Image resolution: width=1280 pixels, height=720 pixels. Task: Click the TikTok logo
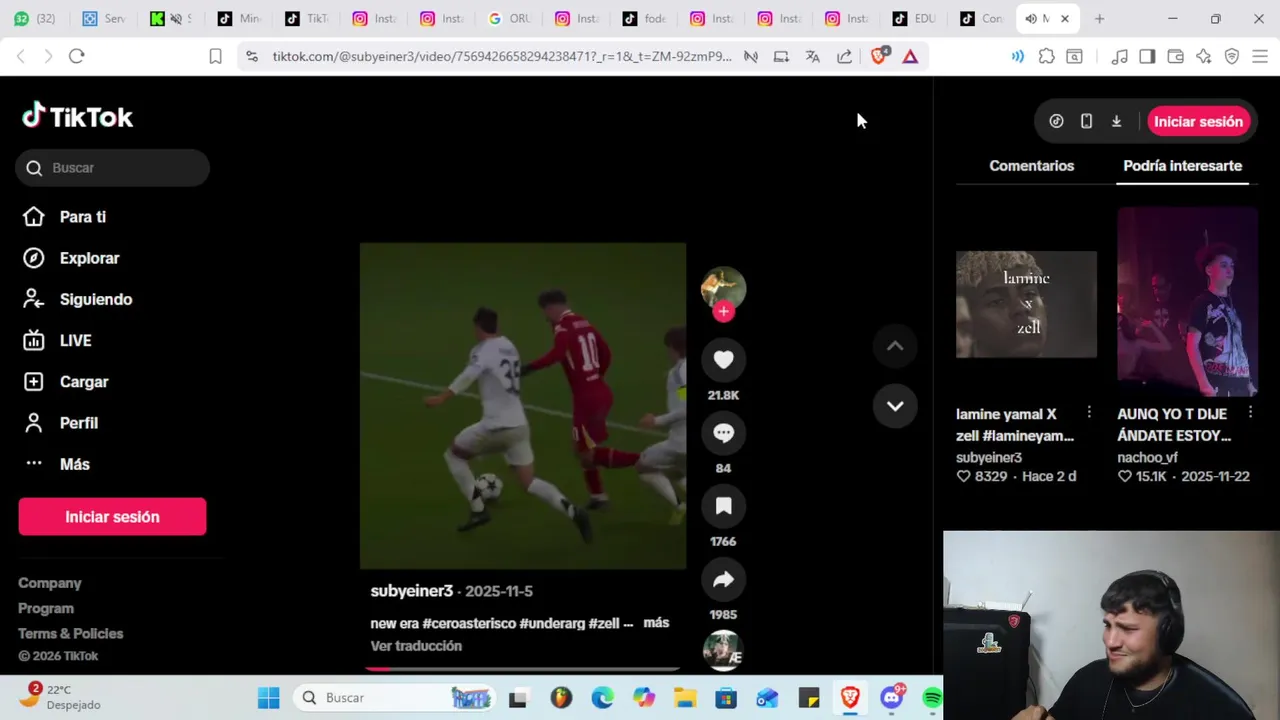(78, 117)
